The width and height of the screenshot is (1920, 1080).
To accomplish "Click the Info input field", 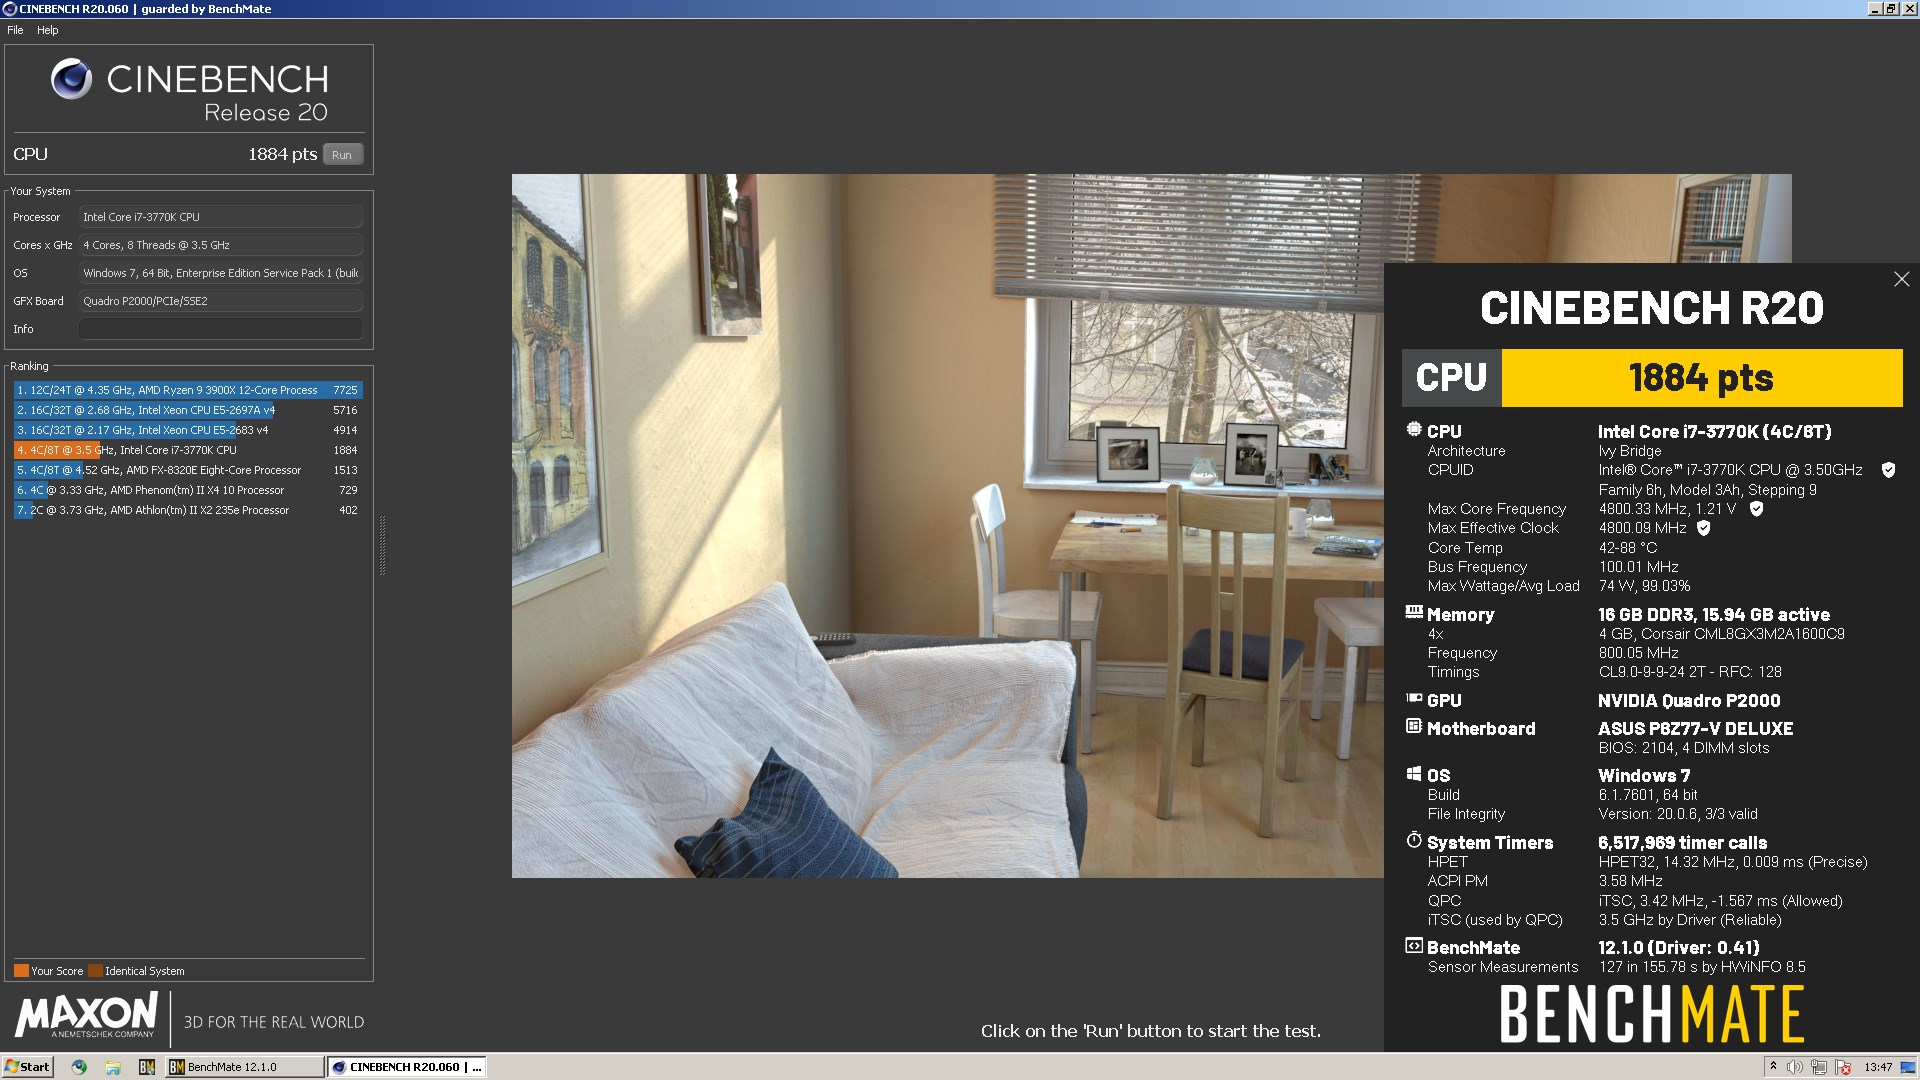I will tap(220, 329).
